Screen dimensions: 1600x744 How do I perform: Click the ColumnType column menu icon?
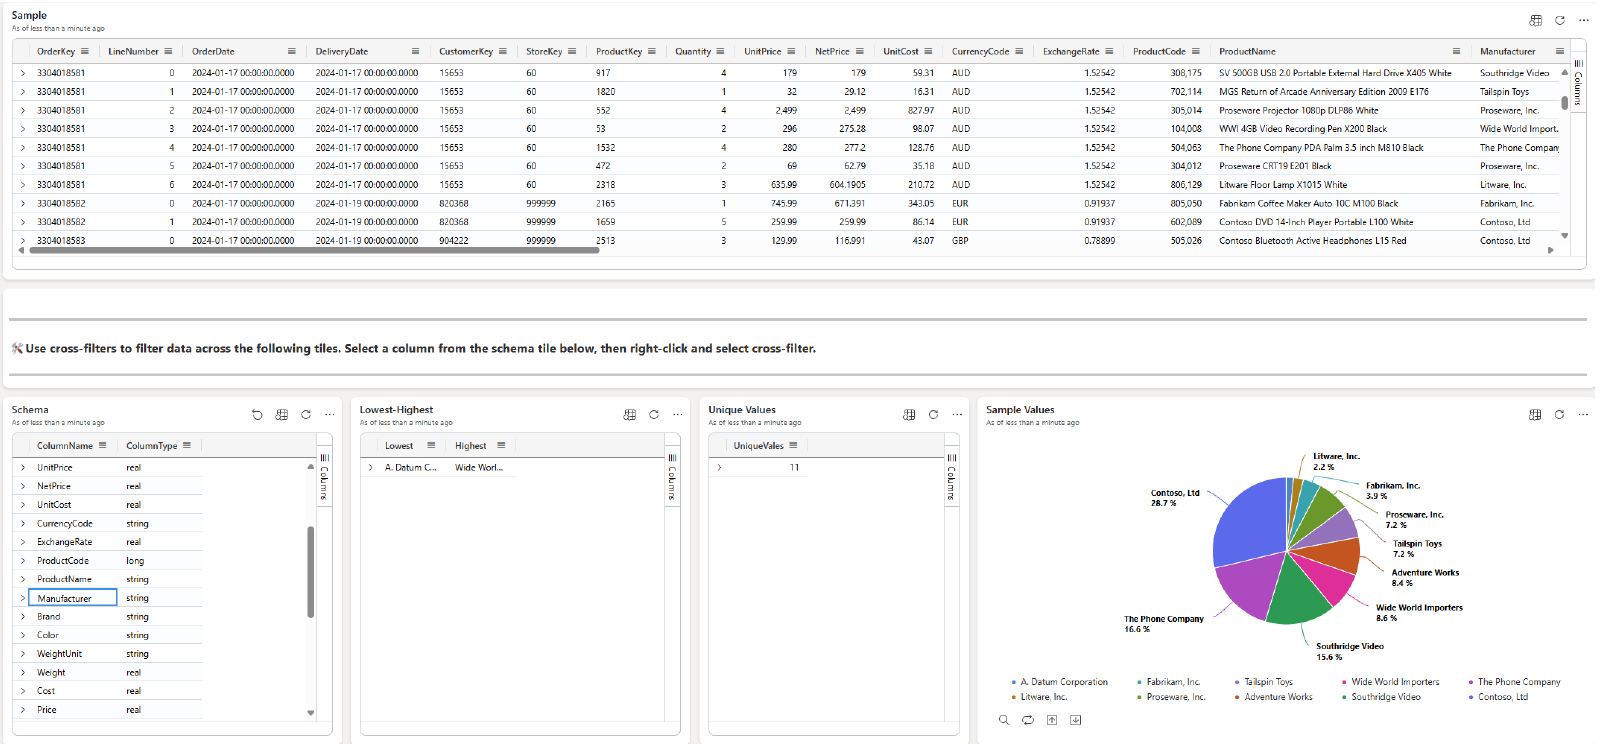pyautogui.click(x=187, y=446)
